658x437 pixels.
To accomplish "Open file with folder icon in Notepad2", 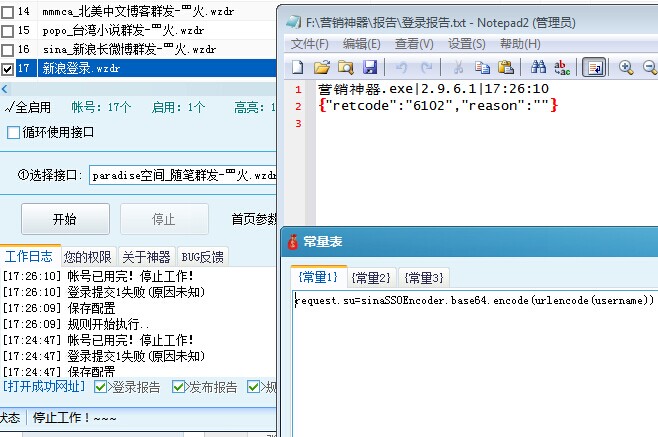I will [322, 67].
